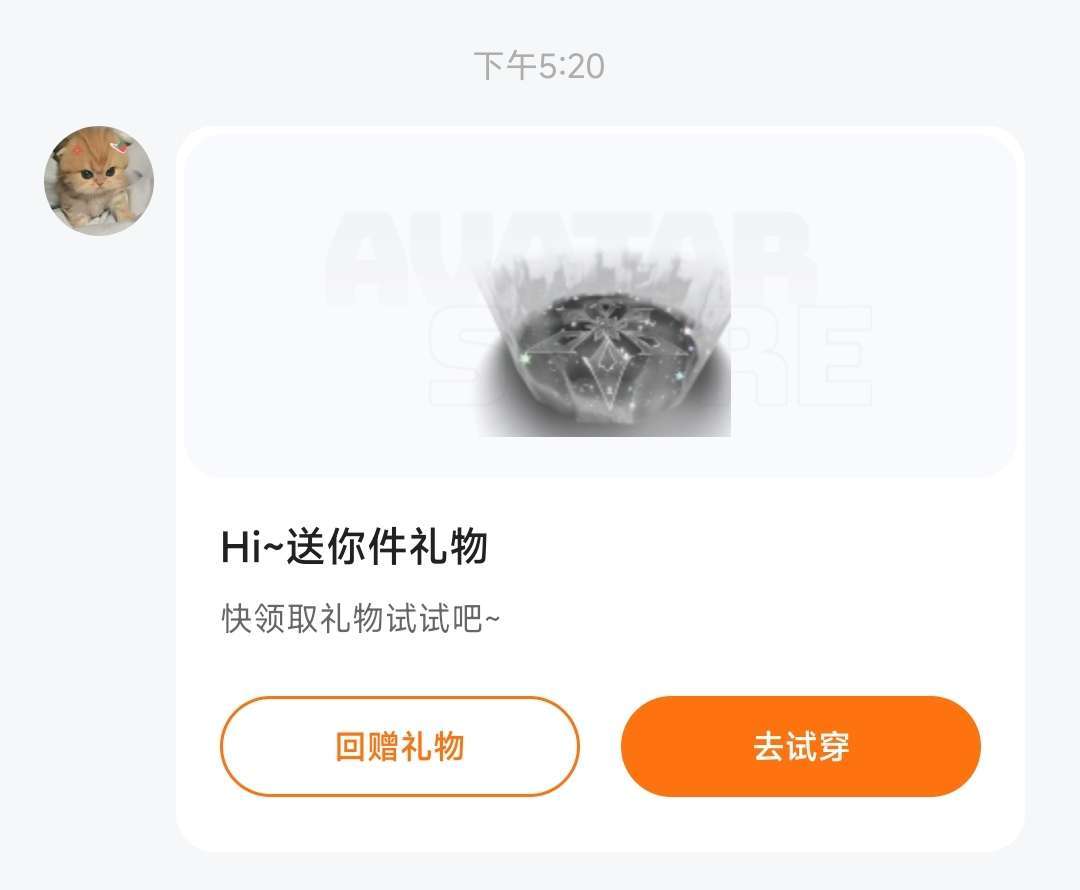The height and width of the screenshot is (890, 1080).
Task: Send a return gift via 回赠礼物
Action: point(399,746)
